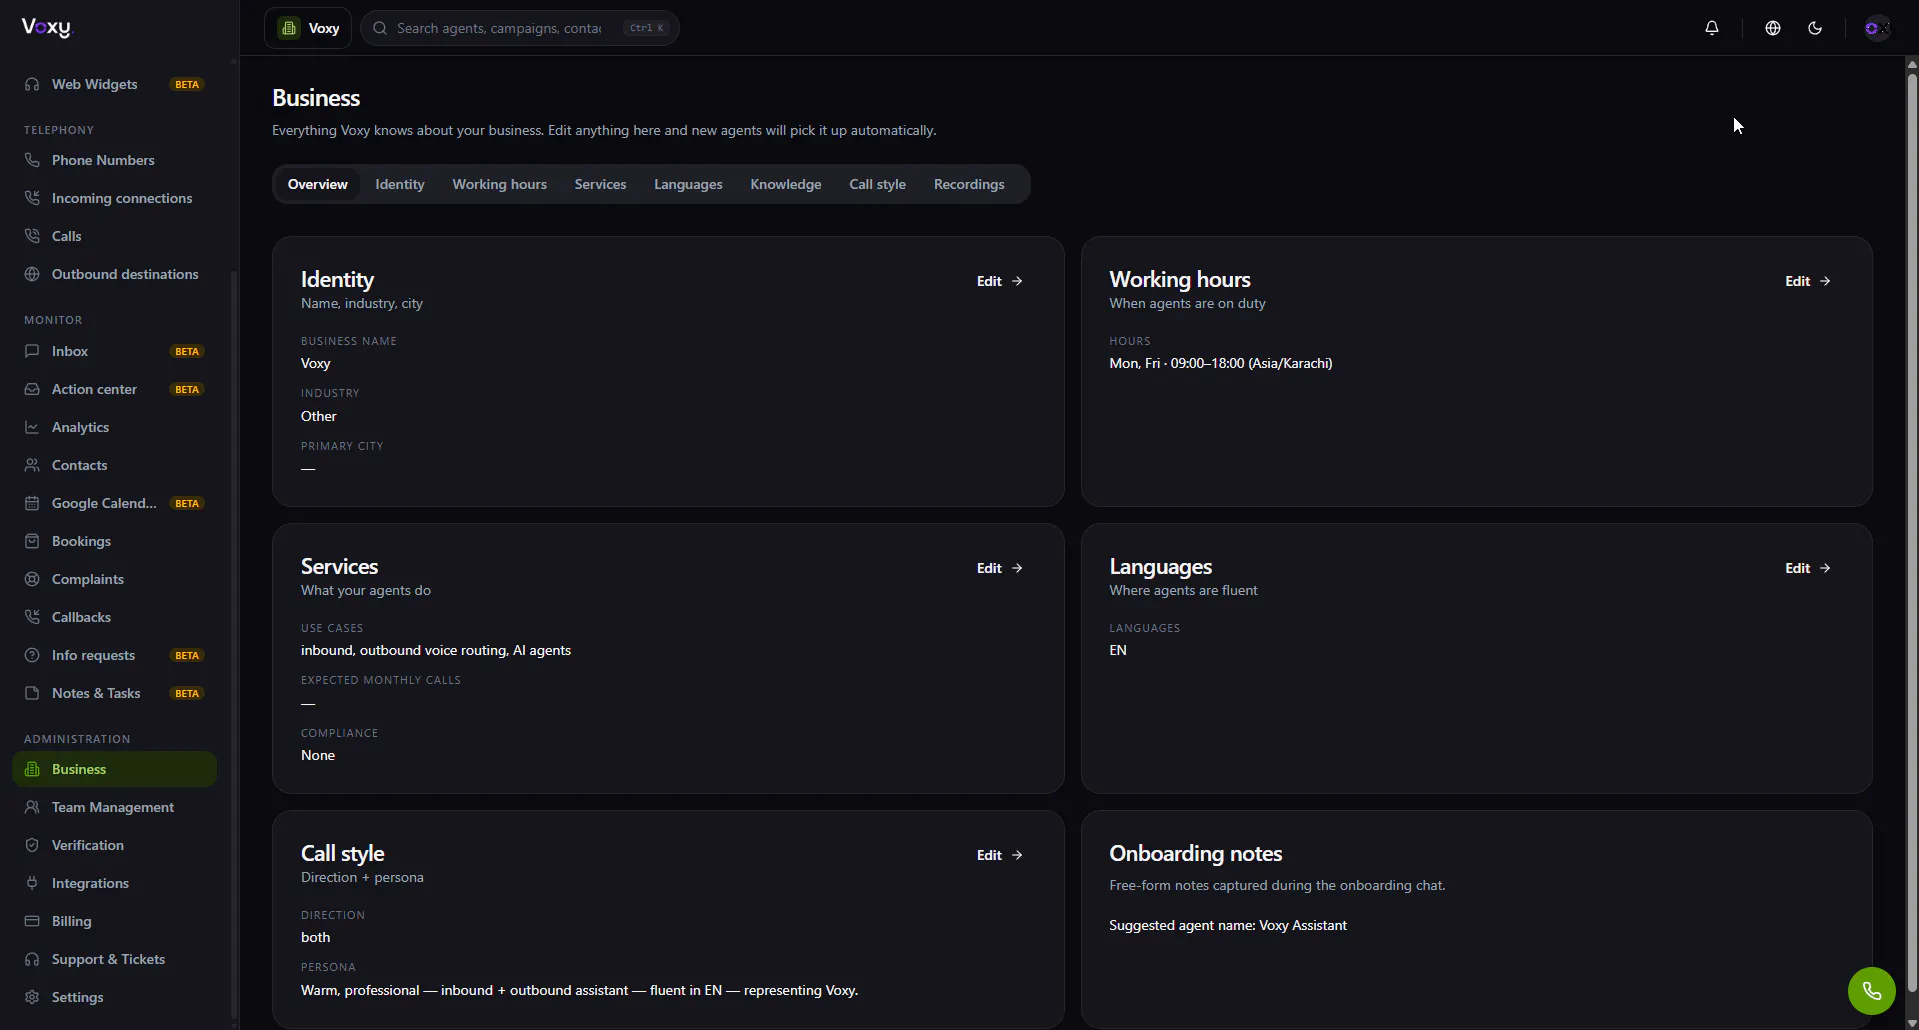Switch to the Identity tab
Viewport: 1919px width, 1030px height.
[400, 184]
